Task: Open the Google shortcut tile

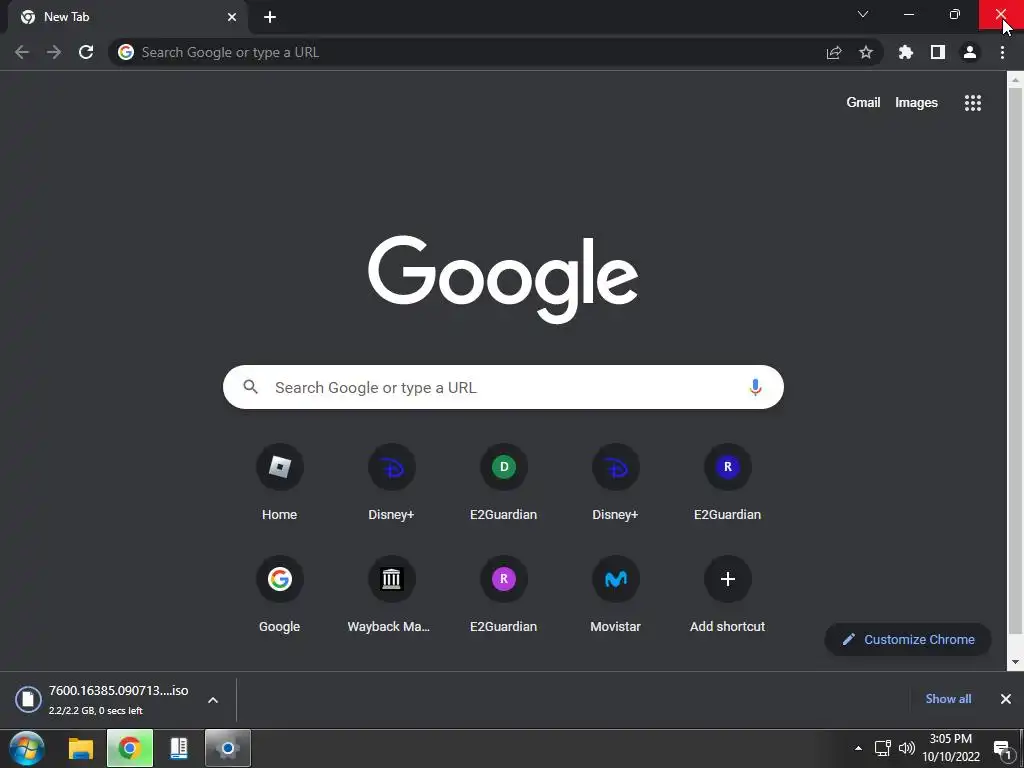Action: (280, 594)
